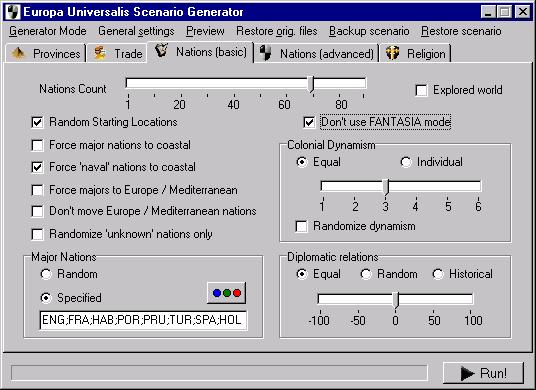Click the Colonial Dynamism slider thumb

(x=386, y=187)
